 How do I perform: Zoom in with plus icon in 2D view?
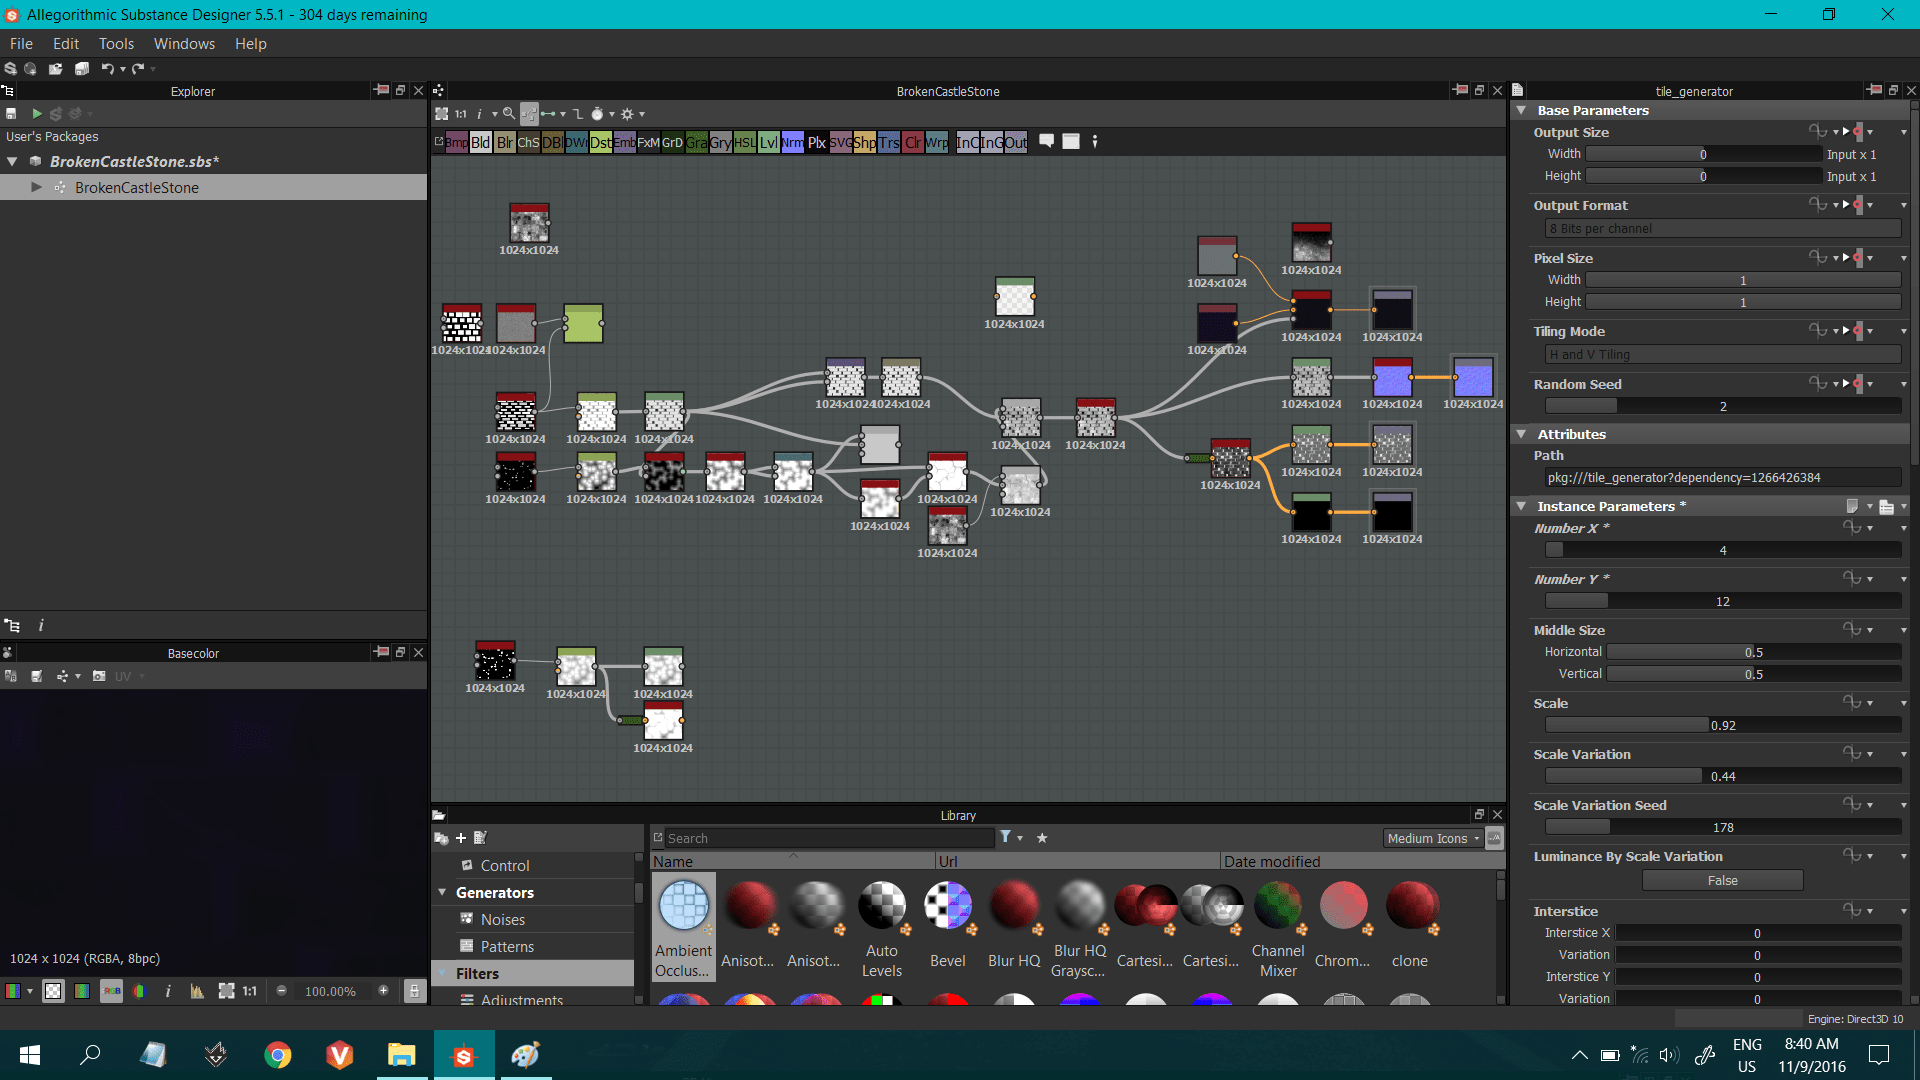383,991
